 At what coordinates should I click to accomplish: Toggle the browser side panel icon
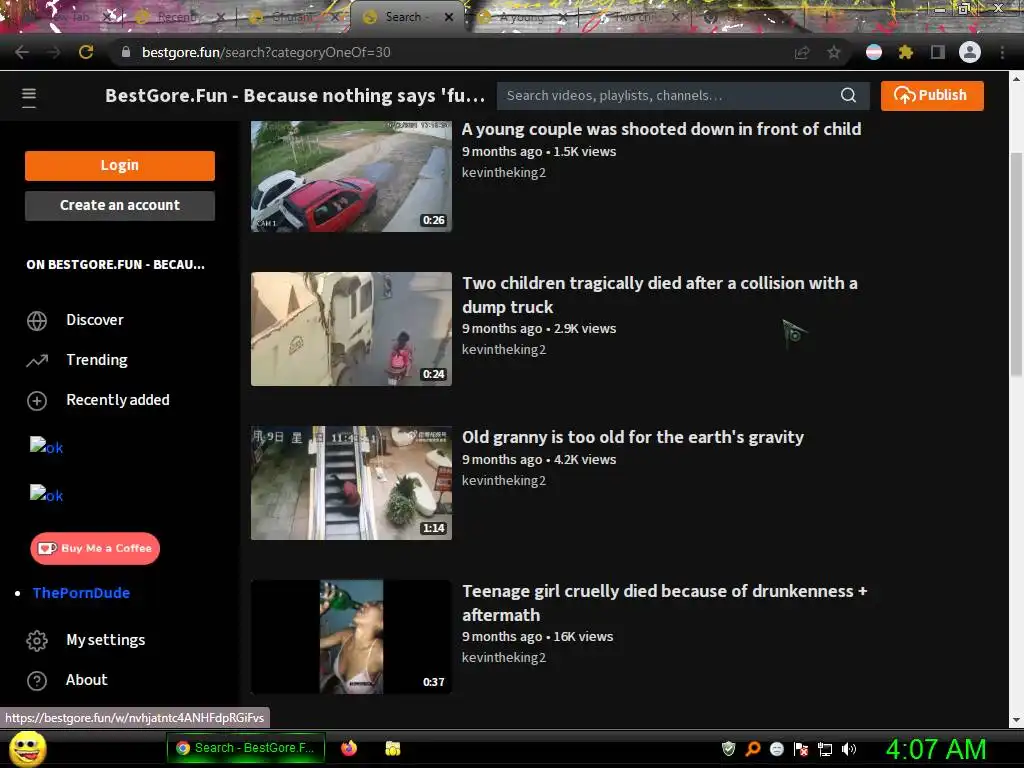(x=938, y=52)
